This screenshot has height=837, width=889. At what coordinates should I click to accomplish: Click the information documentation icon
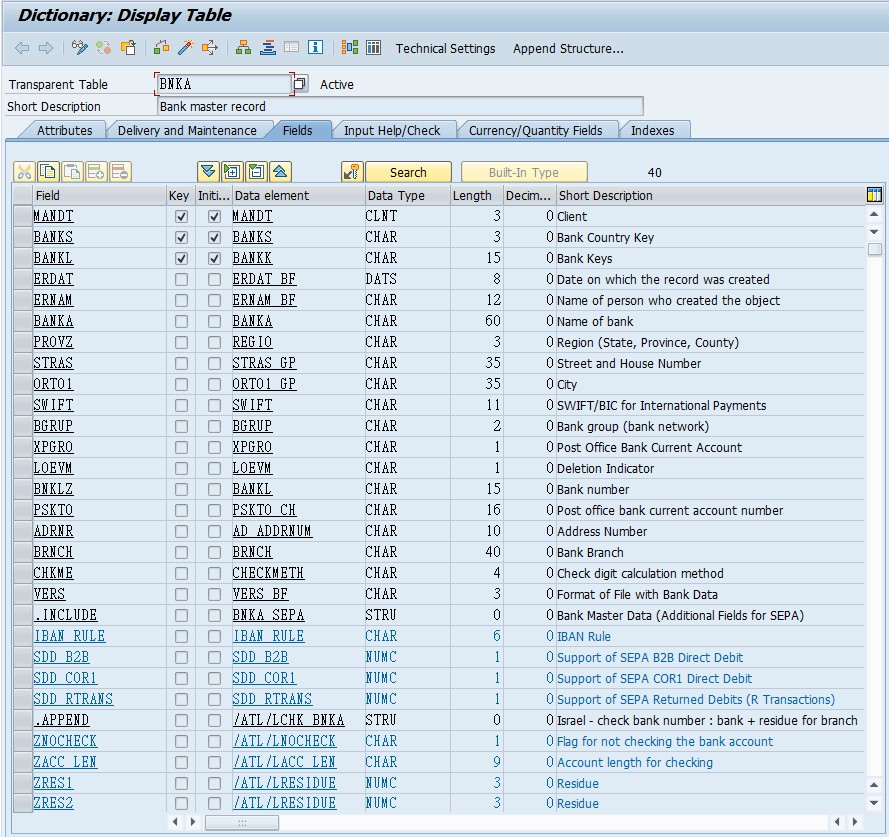[315, 47]
